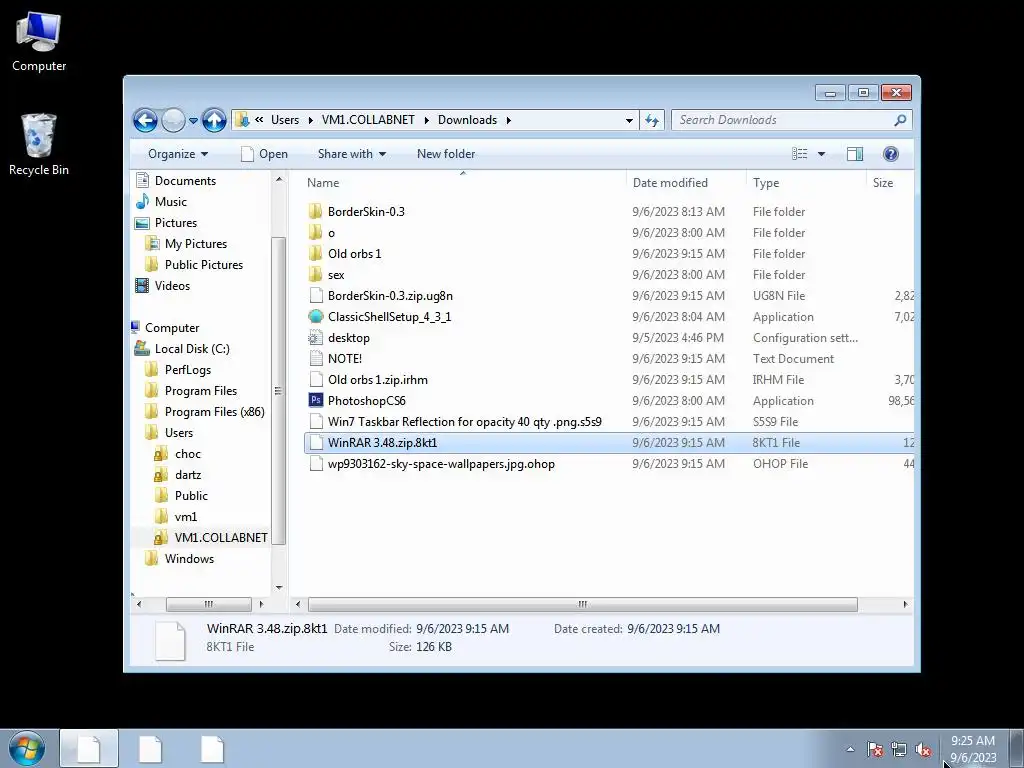Select the Windows folder in sidebar
Viewport: 1024px width, 768px height.
[189, 558]
